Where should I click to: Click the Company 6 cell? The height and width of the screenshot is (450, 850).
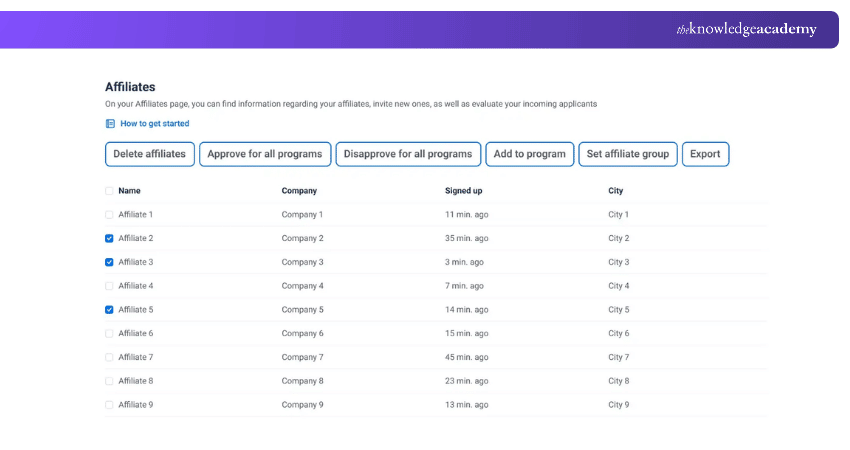pyautogui.click(x=302, y=333)
